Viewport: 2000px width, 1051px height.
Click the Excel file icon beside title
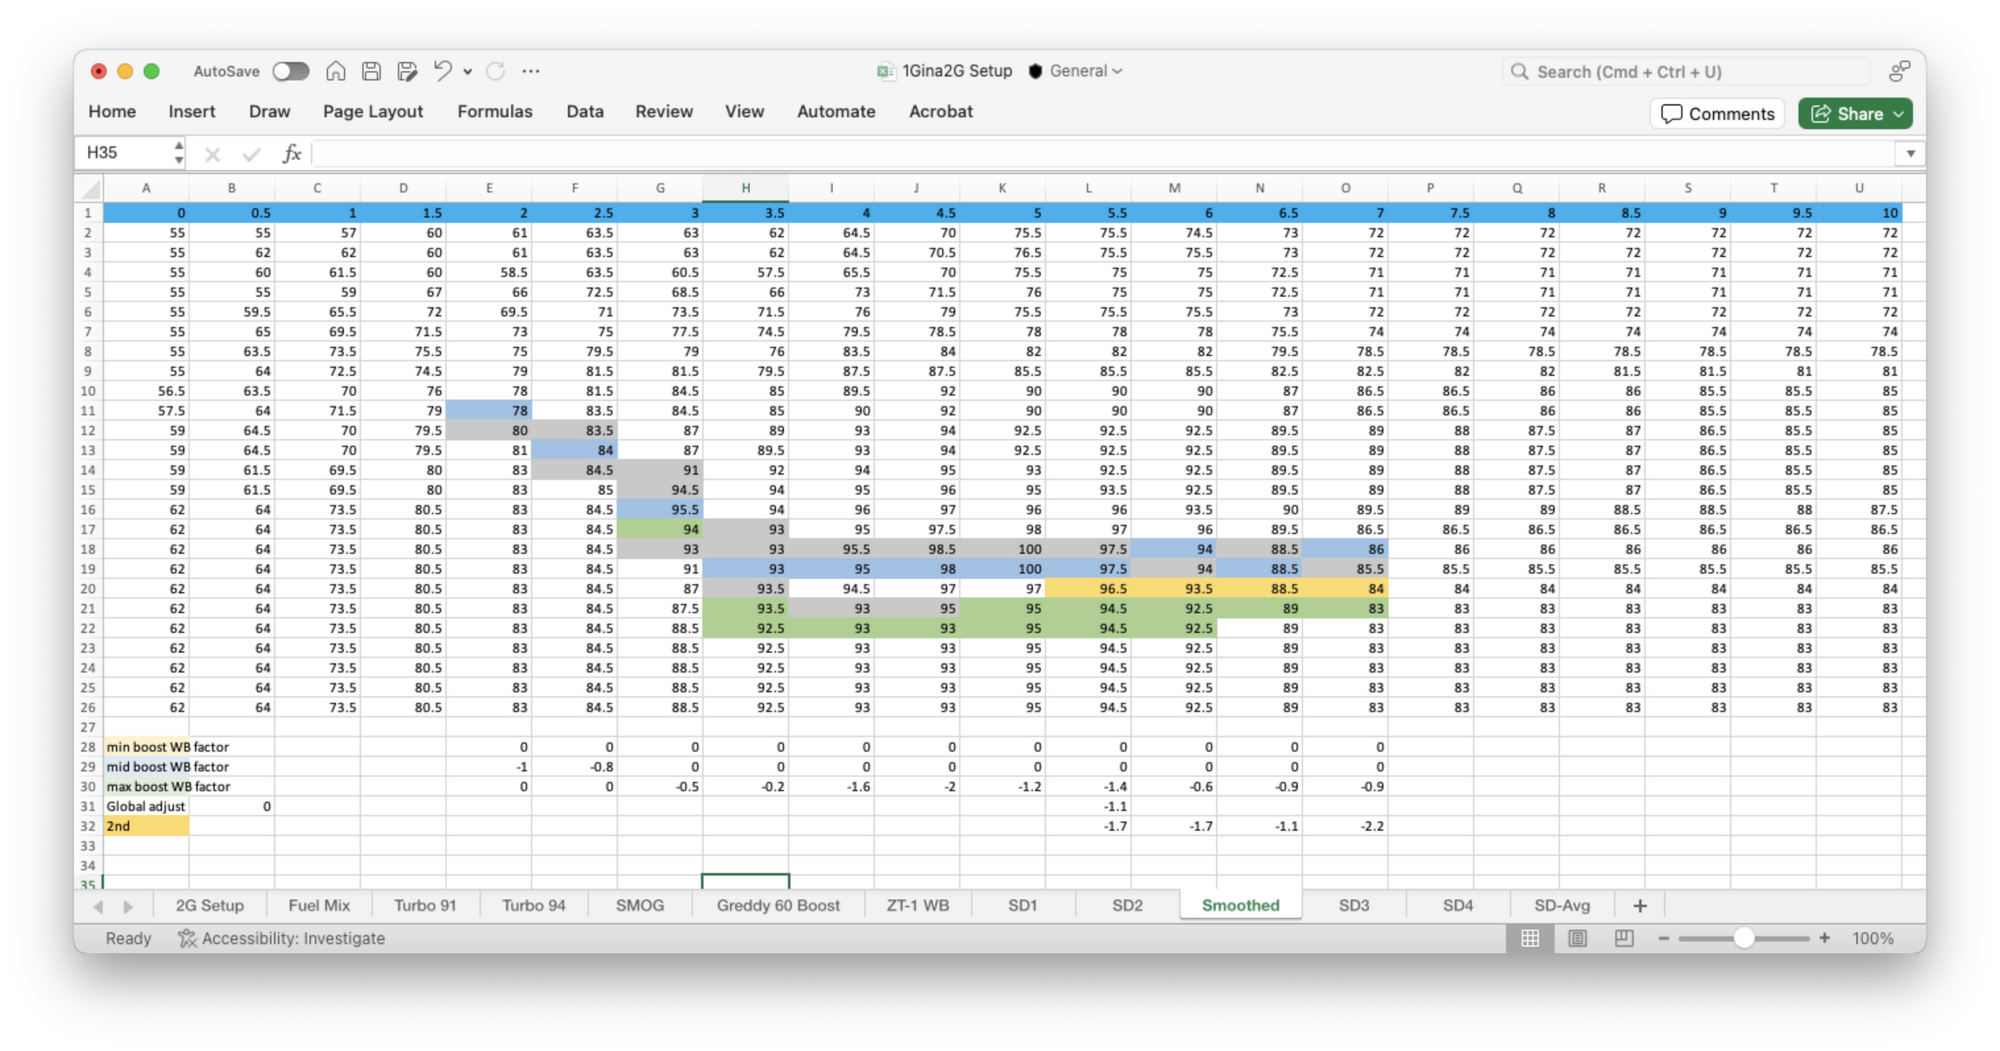[885, 71]
